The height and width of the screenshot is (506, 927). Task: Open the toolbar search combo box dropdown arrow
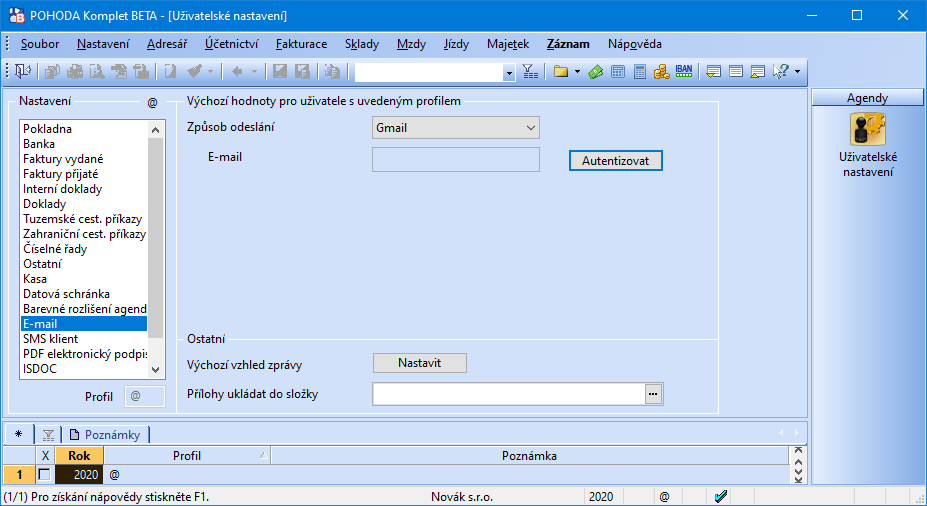pyautogui.click(x=509, y=73)
